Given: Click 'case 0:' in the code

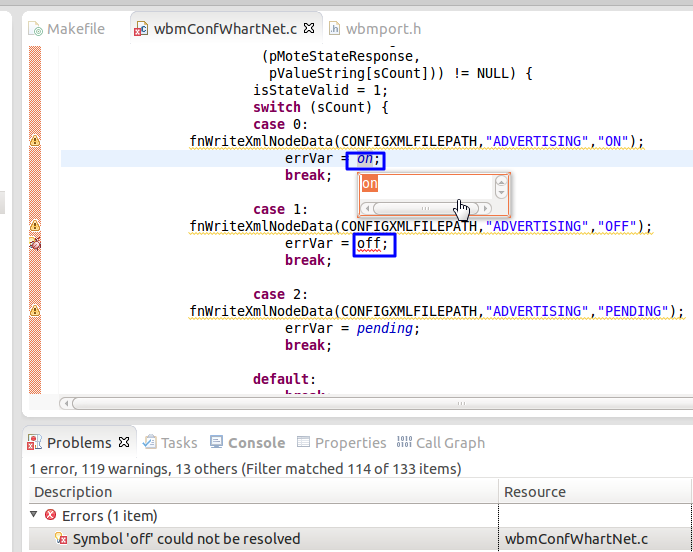Looking at the screenshot, I should pos(280,124).
